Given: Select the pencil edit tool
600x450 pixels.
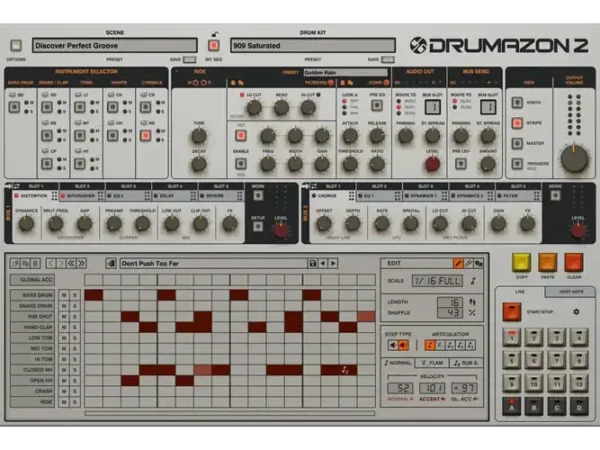Looking at the screenshot, I should pos(458,263).
